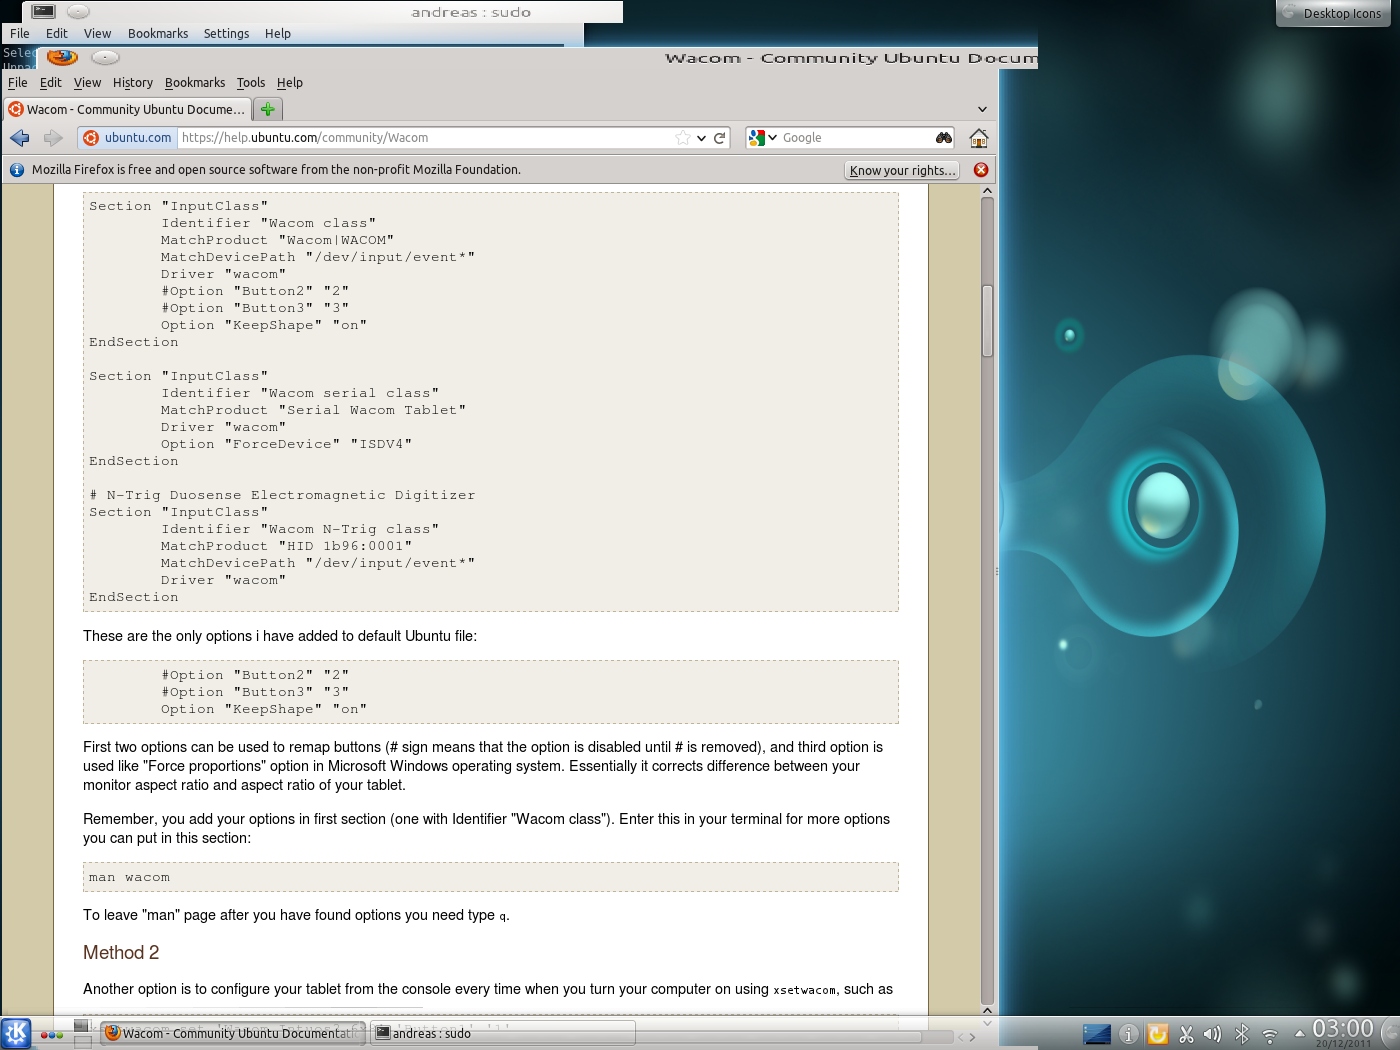
Task: Click the Firefox forward arrow
Action: tap(53, 138)
